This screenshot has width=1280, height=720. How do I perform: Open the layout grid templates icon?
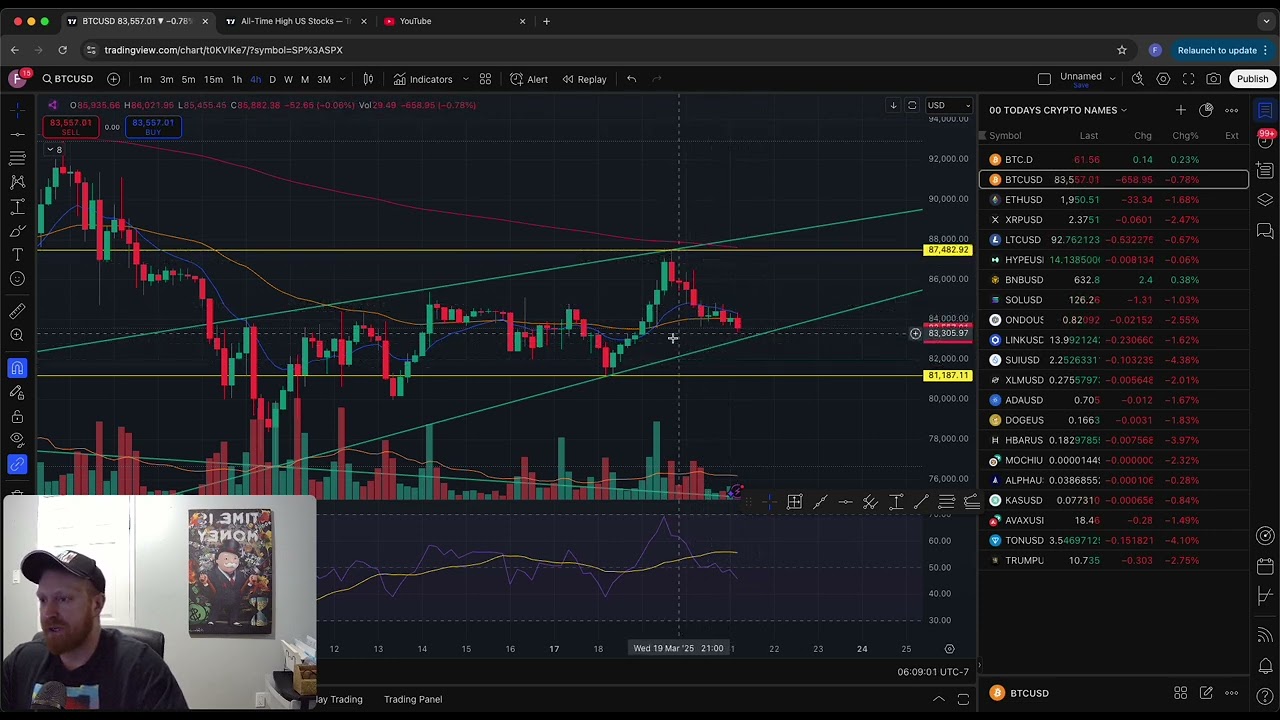485,79
